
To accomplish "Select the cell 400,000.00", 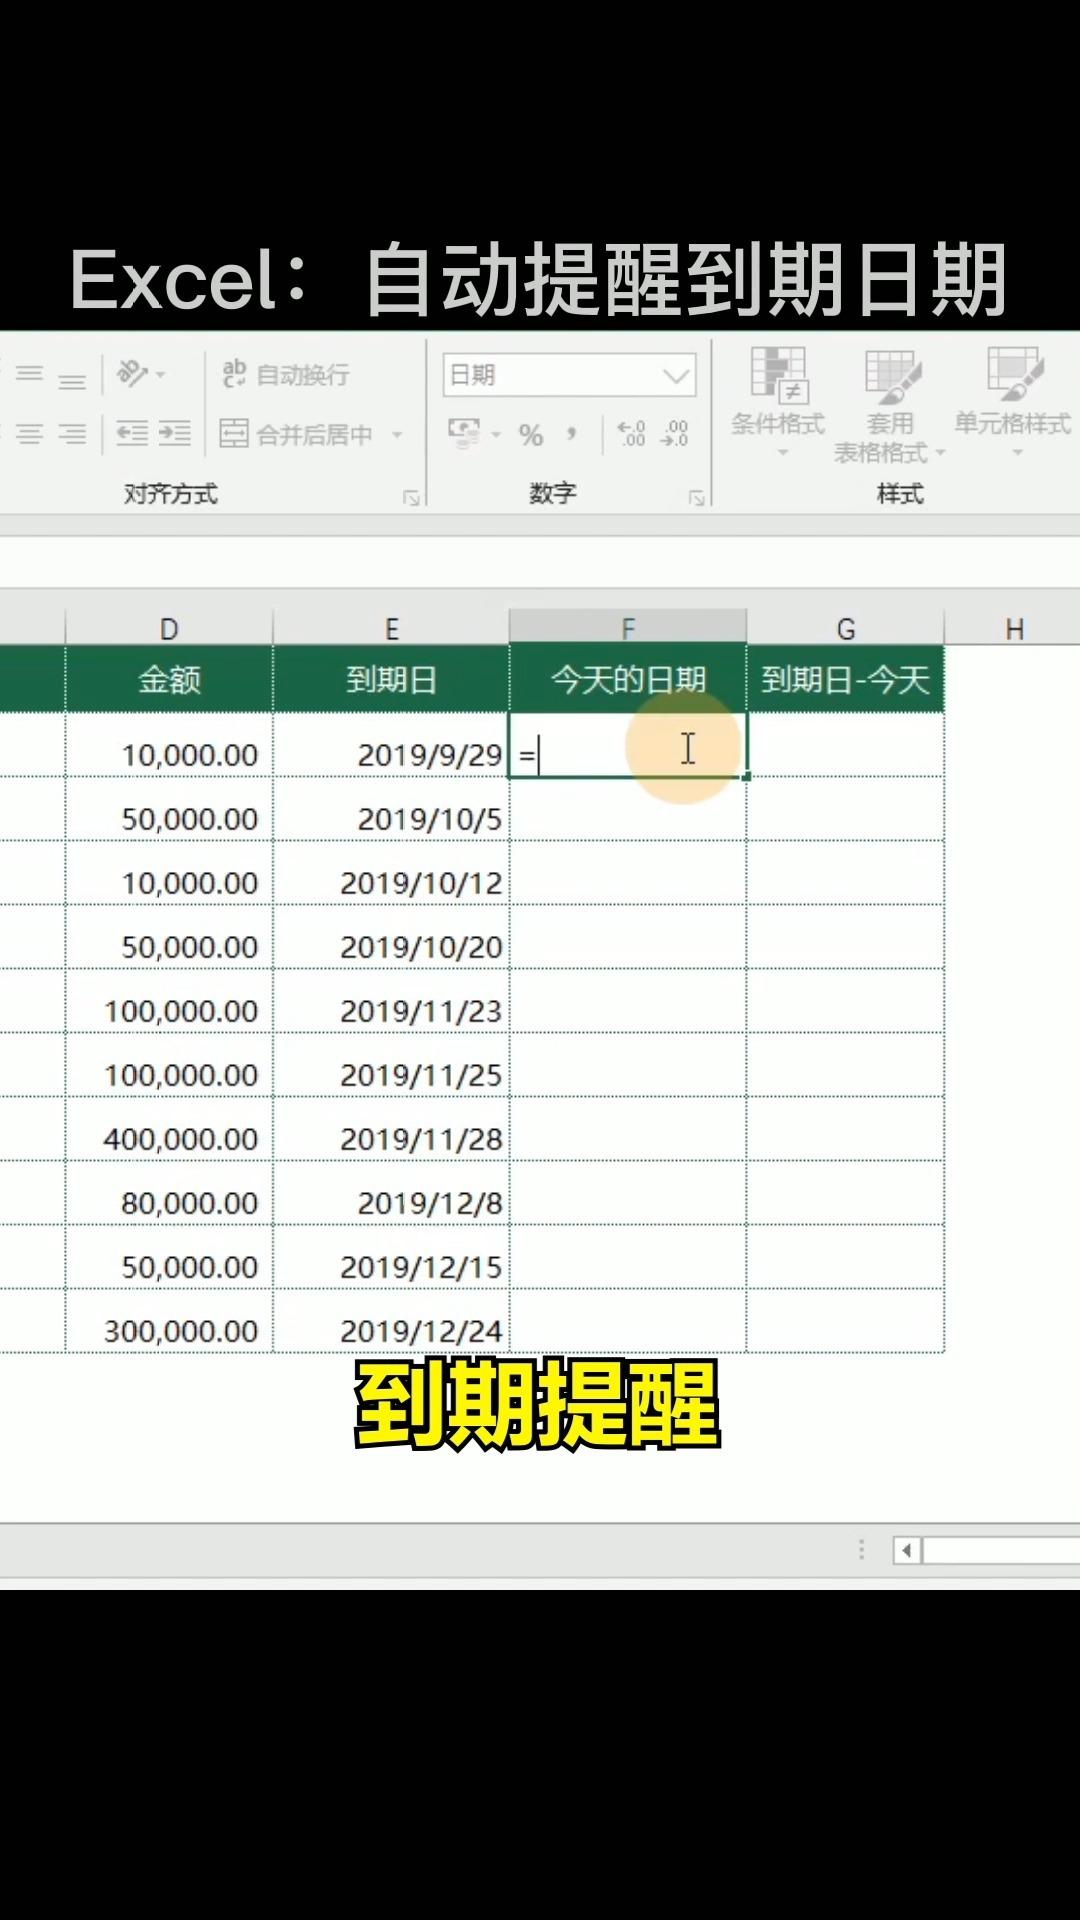I will 169,1129.
